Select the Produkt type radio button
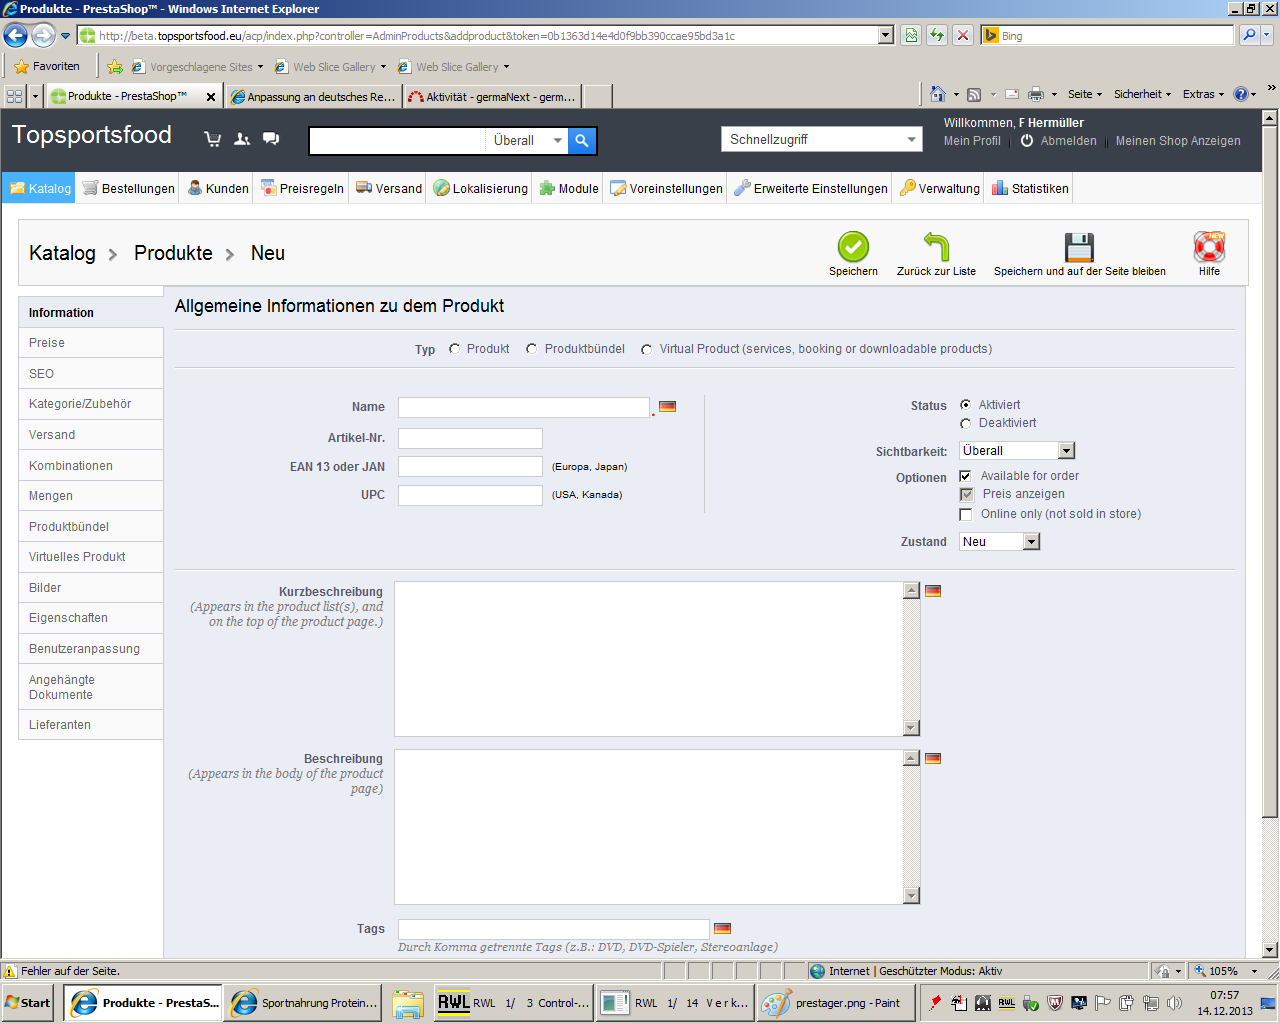Image resolution: width=1280 pixels, height=1024 pixels. point(455,349)
